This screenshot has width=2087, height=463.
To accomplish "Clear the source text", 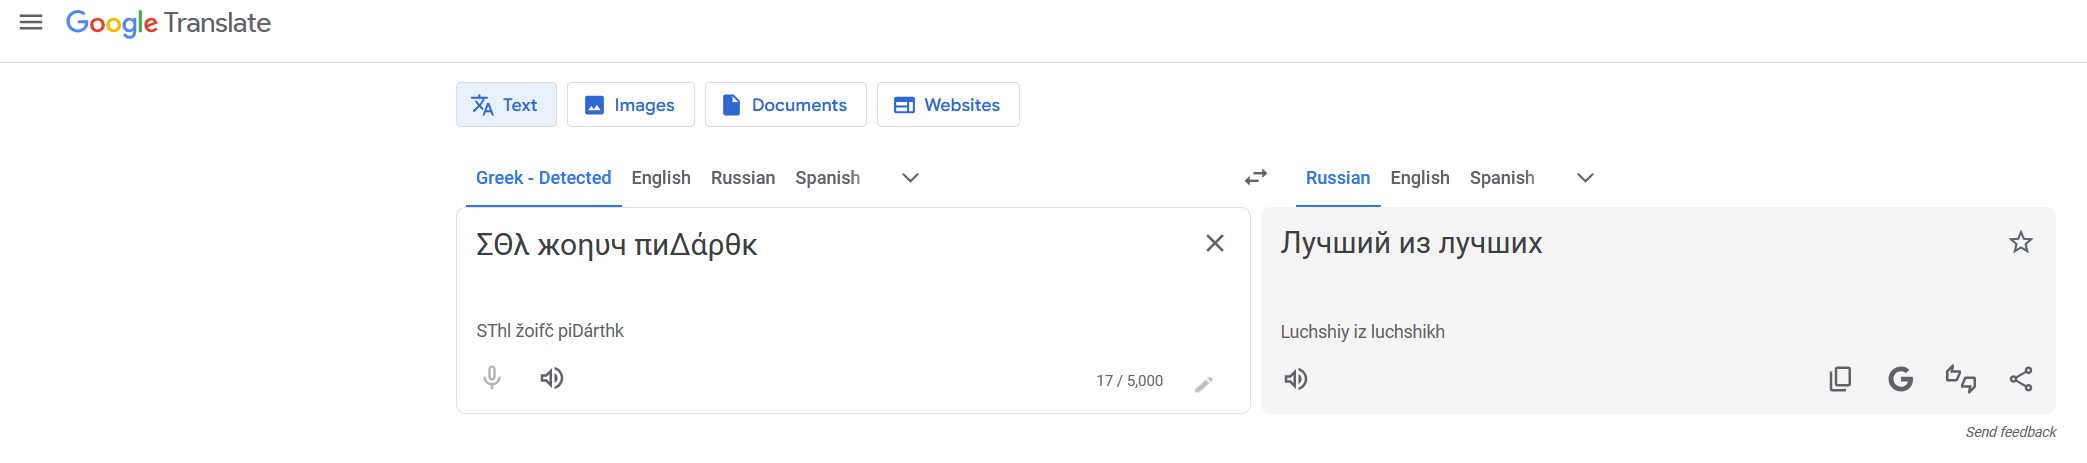I will tap(1215, 243).
